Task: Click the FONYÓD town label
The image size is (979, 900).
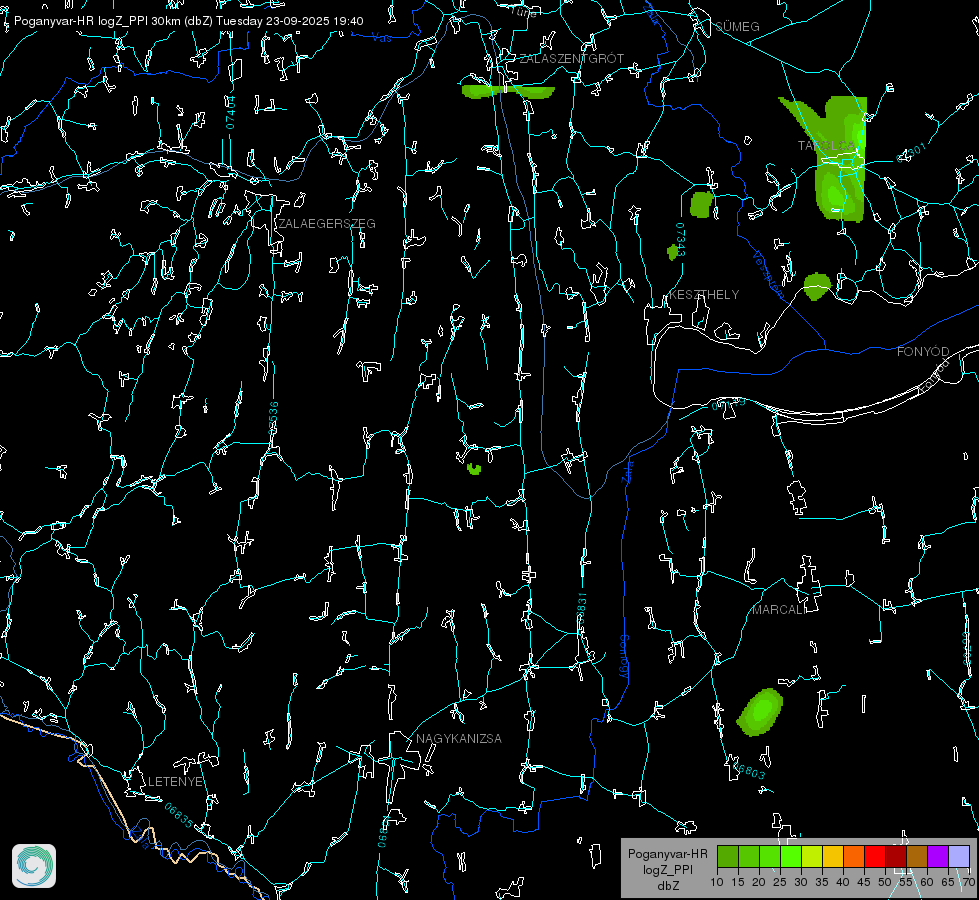Action: [922, 352]
